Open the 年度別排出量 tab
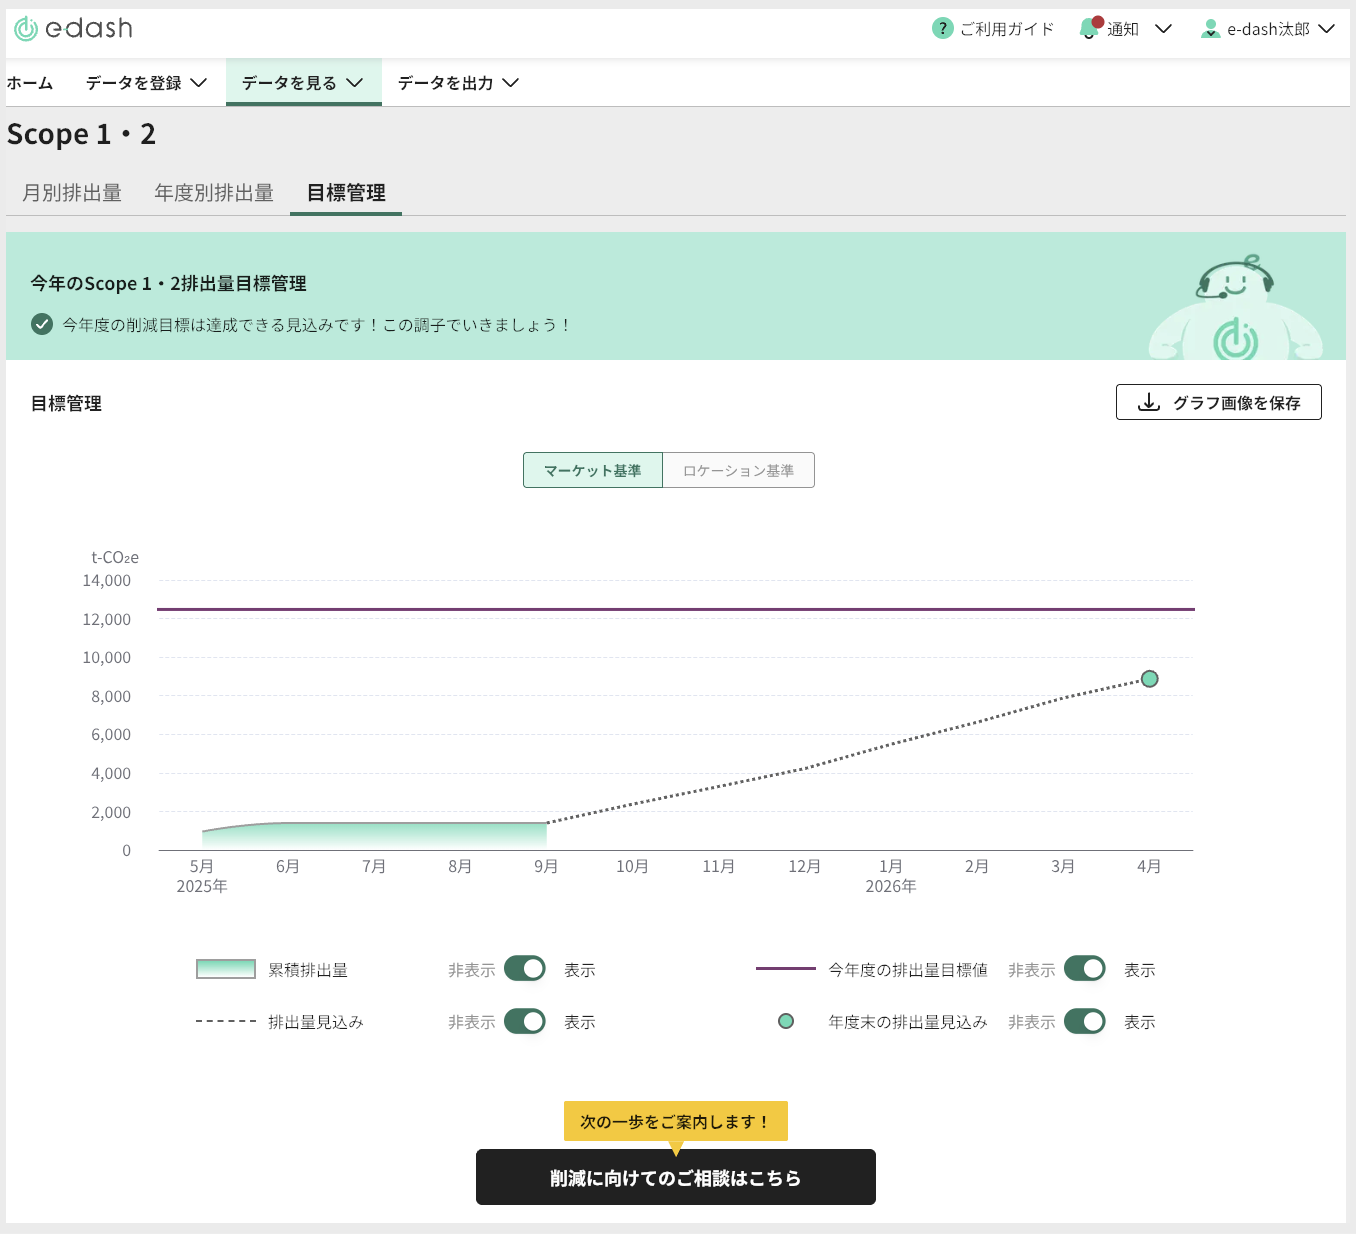This screenshot has height=1234, width=1356. click(213, 193)
